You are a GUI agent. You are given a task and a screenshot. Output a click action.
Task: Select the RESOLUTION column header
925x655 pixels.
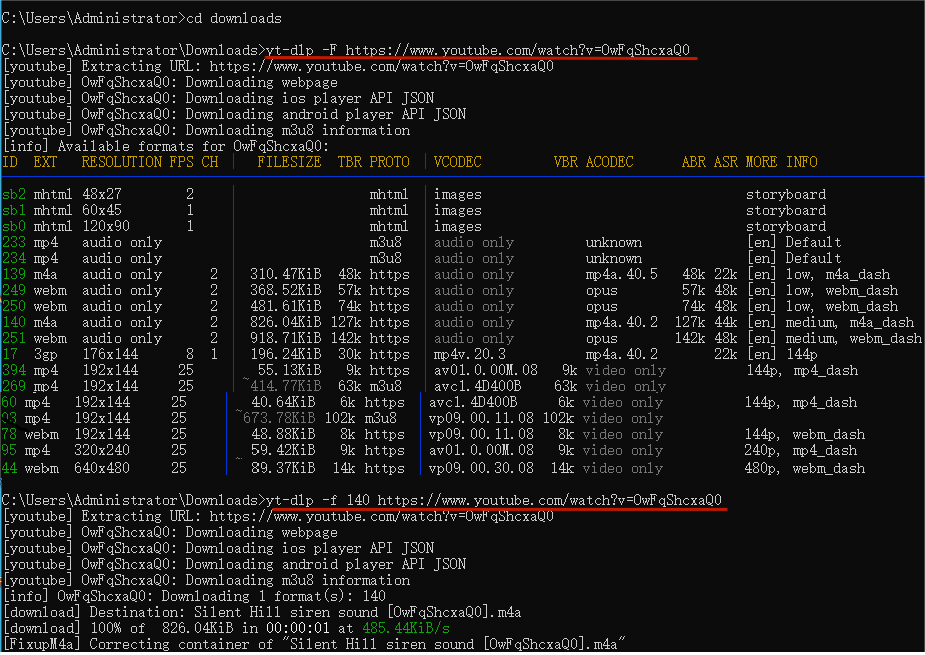[x=121, y=162]
